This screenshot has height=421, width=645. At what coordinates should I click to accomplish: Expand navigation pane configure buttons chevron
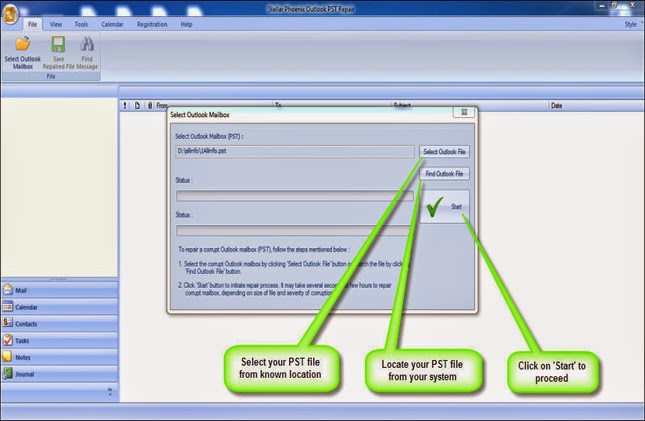(x=110, y=391)
